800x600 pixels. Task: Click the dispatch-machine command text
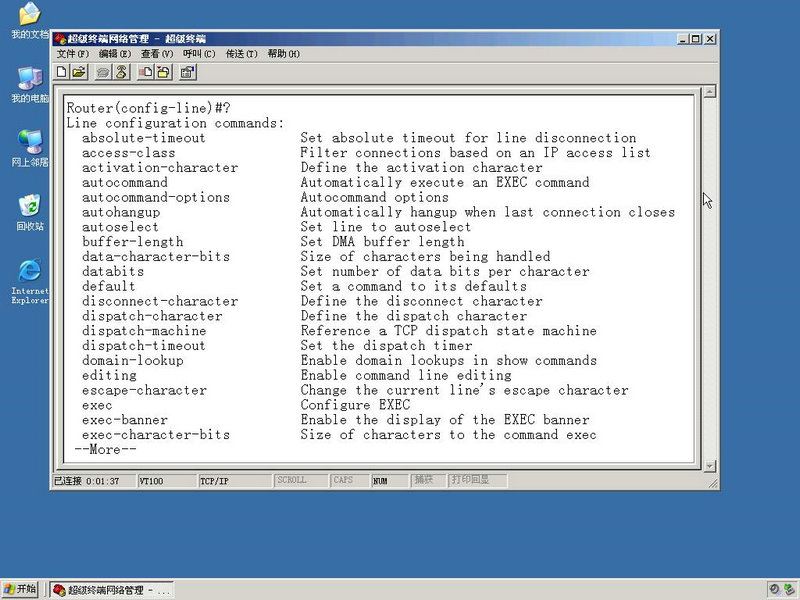click(144, 331)
